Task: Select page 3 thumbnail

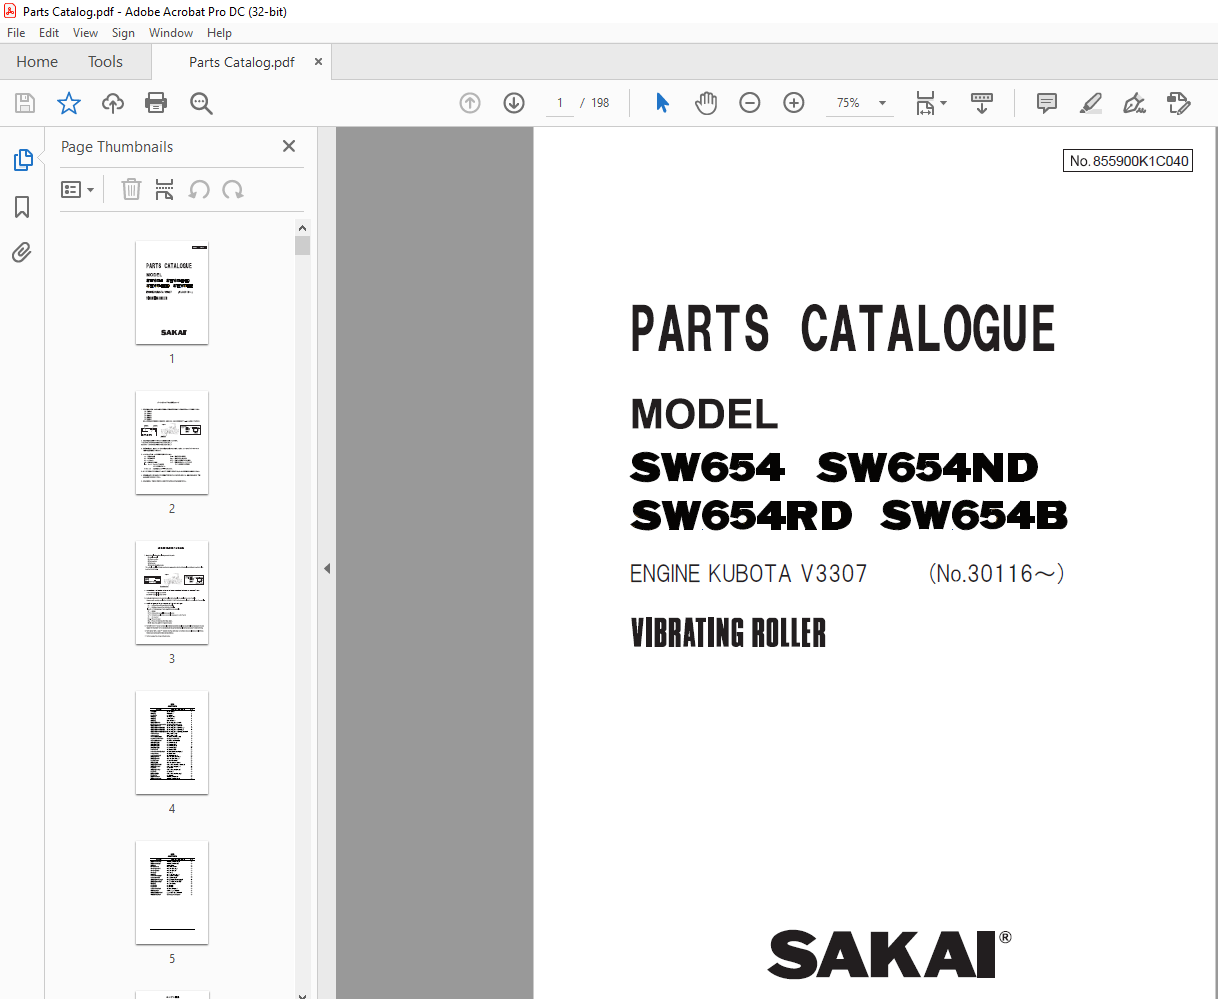Action: pos(172,593)
